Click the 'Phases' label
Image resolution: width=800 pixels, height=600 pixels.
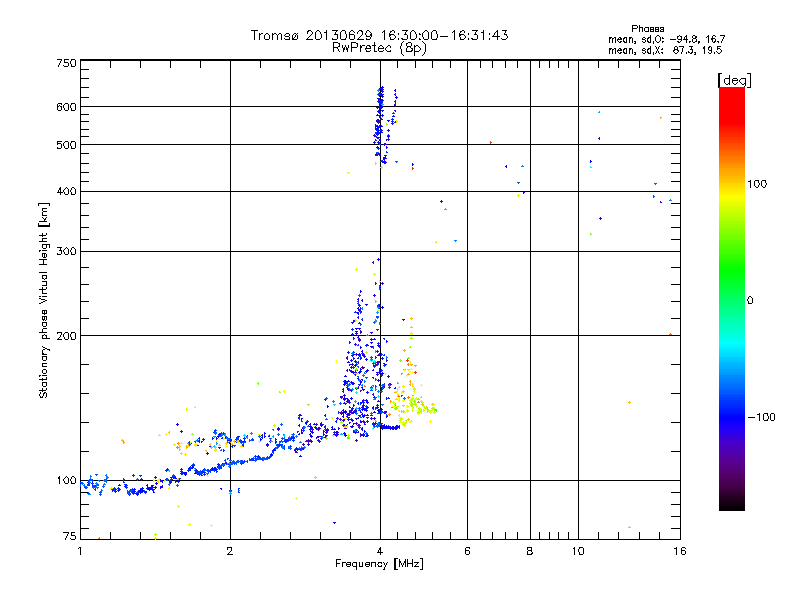click(x=647, y=29)
